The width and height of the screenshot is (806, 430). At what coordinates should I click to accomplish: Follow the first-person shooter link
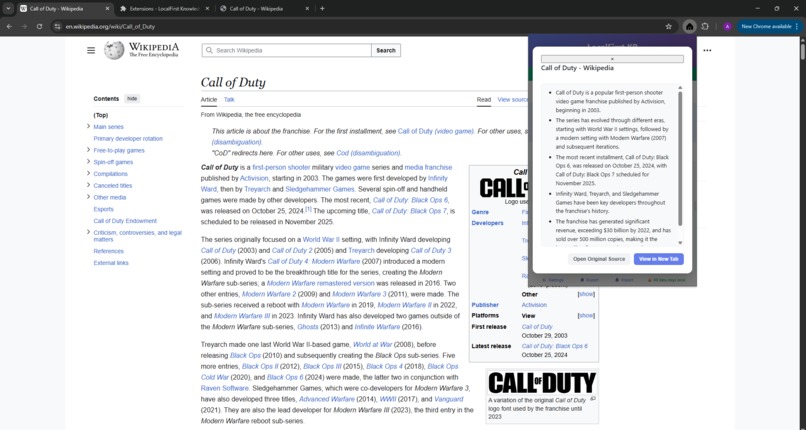281,167
